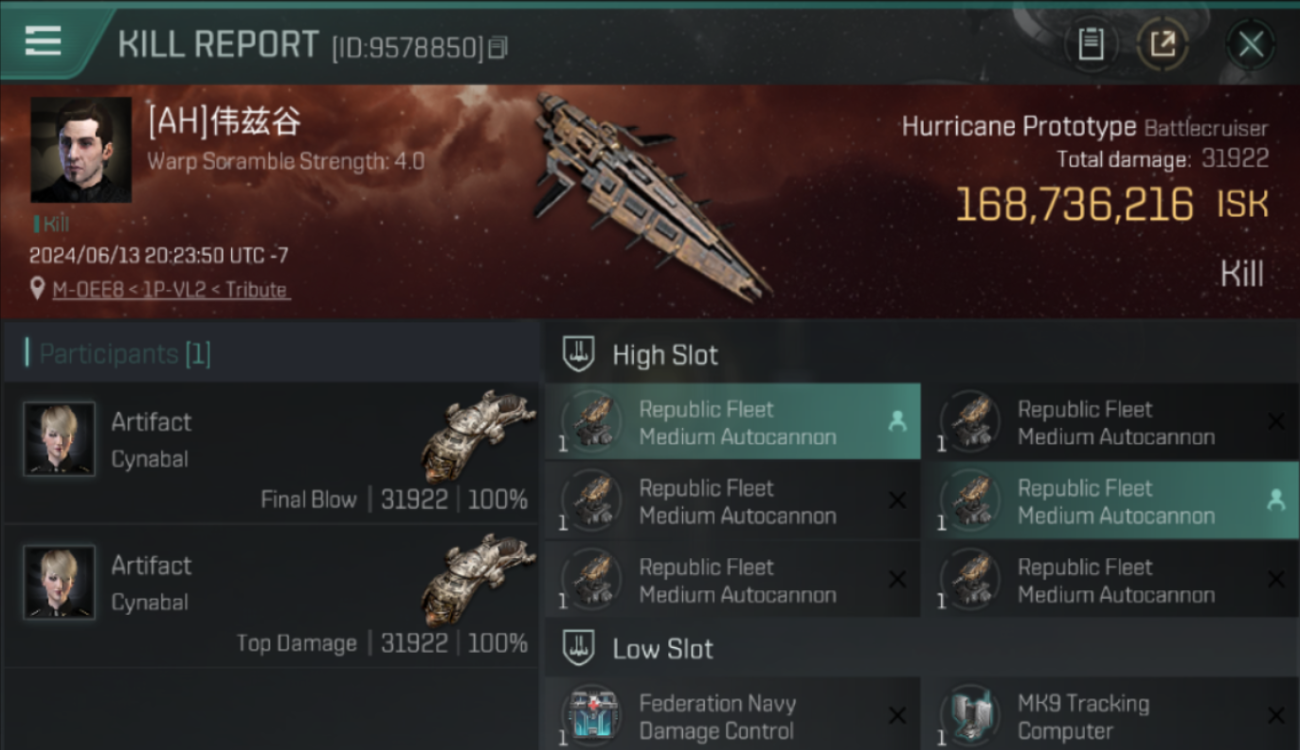1300x750 pixels.
Task: Click the Hurricane Prototype ship name
Action: tap(1019, 127)
